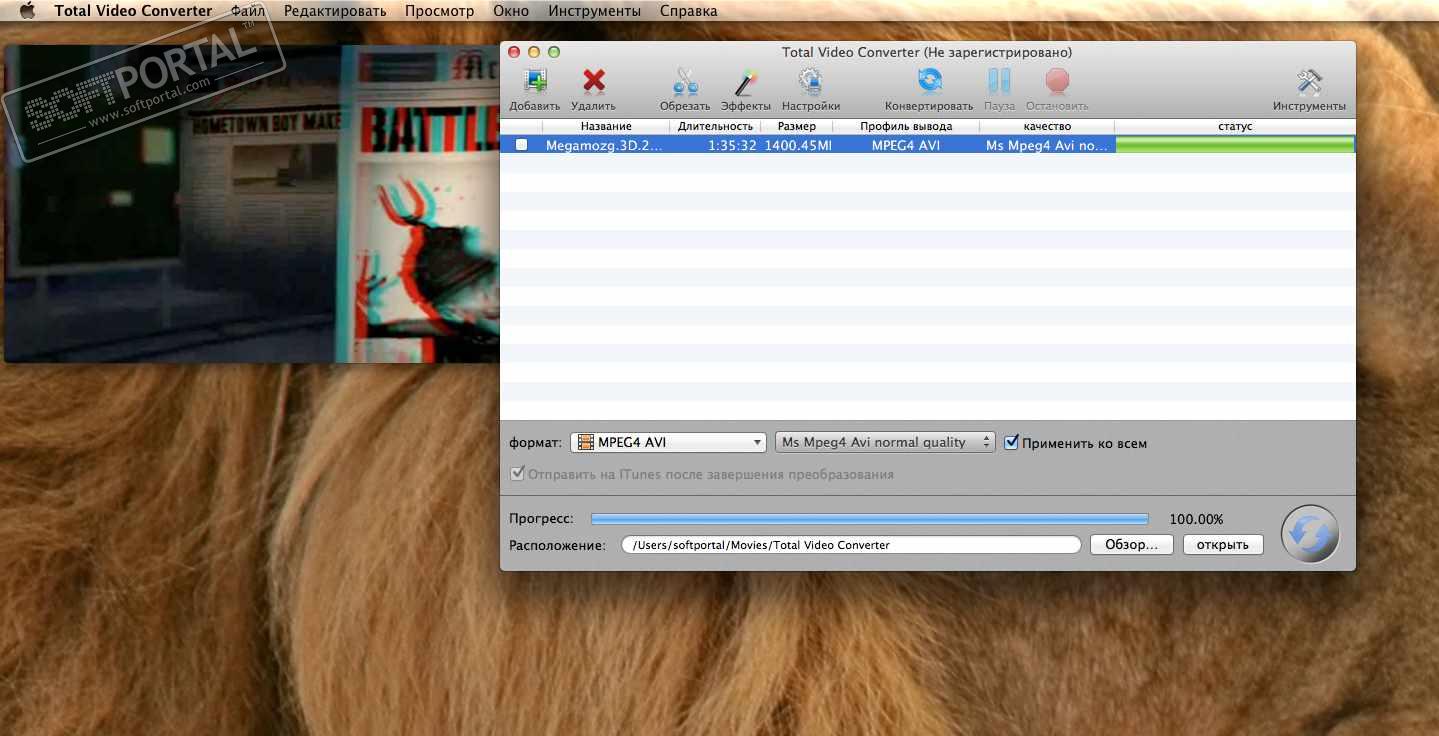Click the Расположение output path field
This screenshot has width=1439, height=736.
[x=851, y=545]
